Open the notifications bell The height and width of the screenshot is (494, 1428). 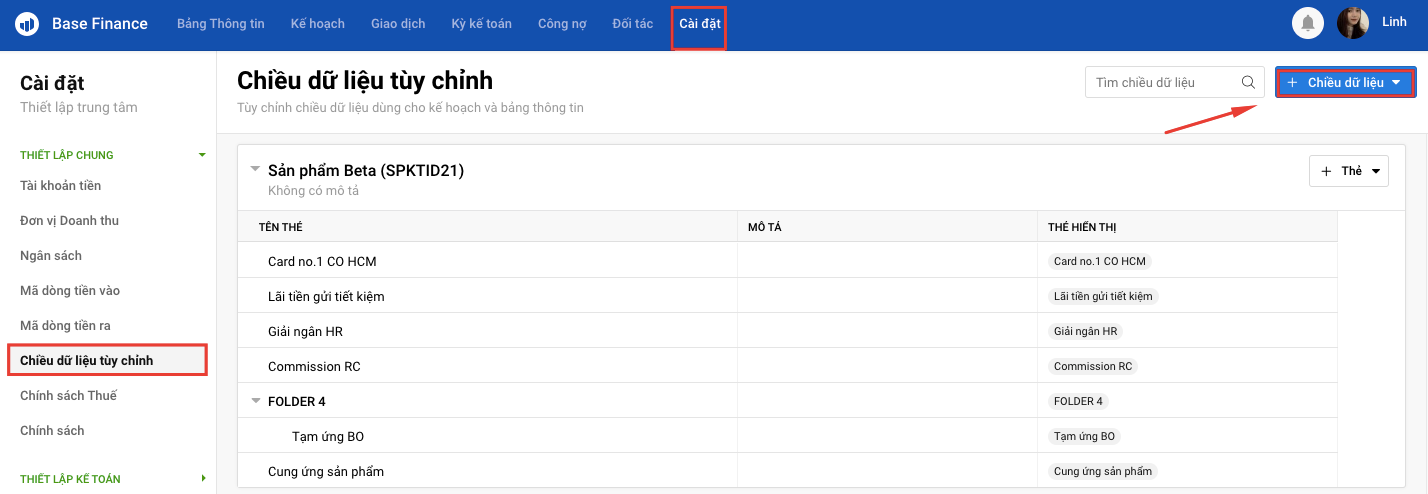coord(1308,23)
